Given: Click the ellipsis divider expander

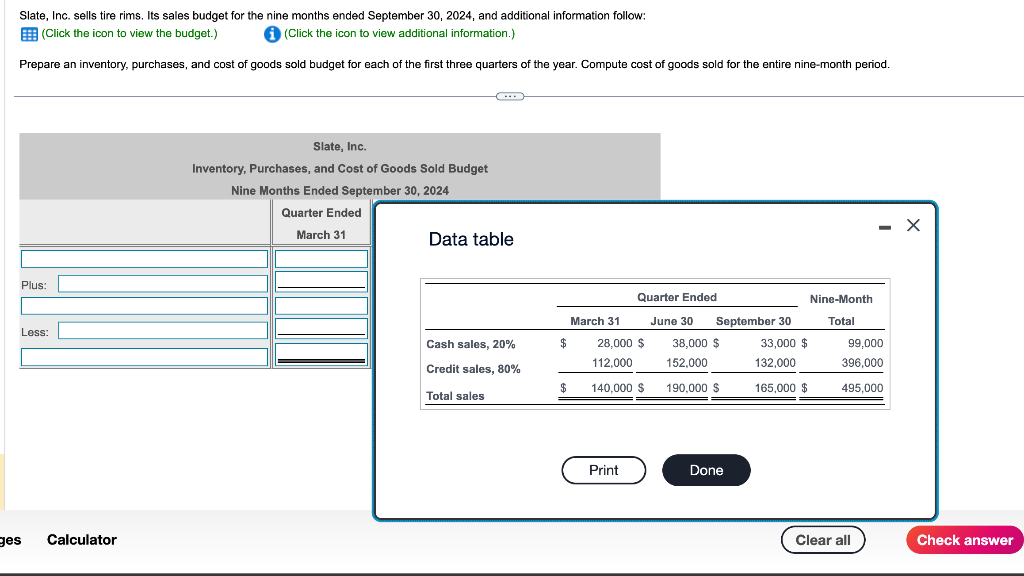Looking at the screenshot, I should tap(510, 97).
